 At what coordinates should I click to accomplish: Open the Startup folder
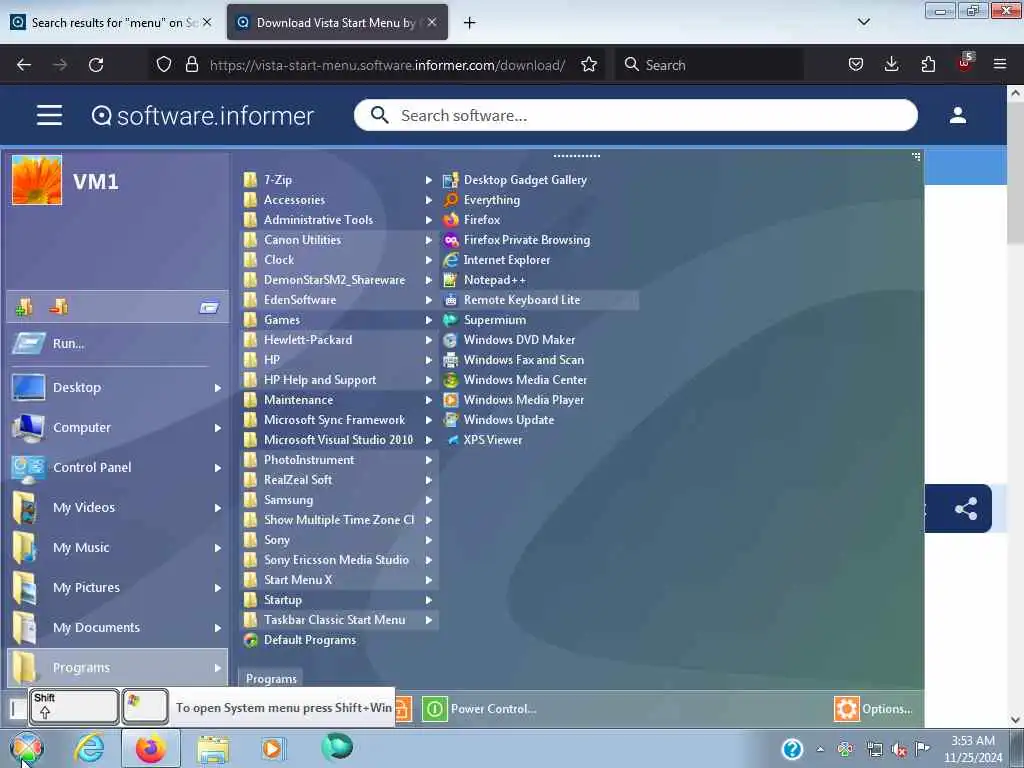click(x=339, y=600)
